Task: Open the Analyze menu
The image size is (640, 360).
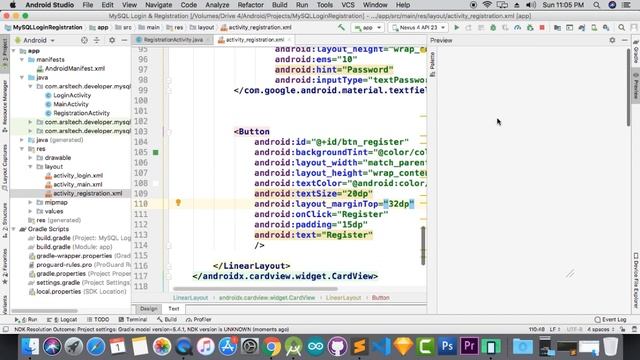Action: pos(217,5)
